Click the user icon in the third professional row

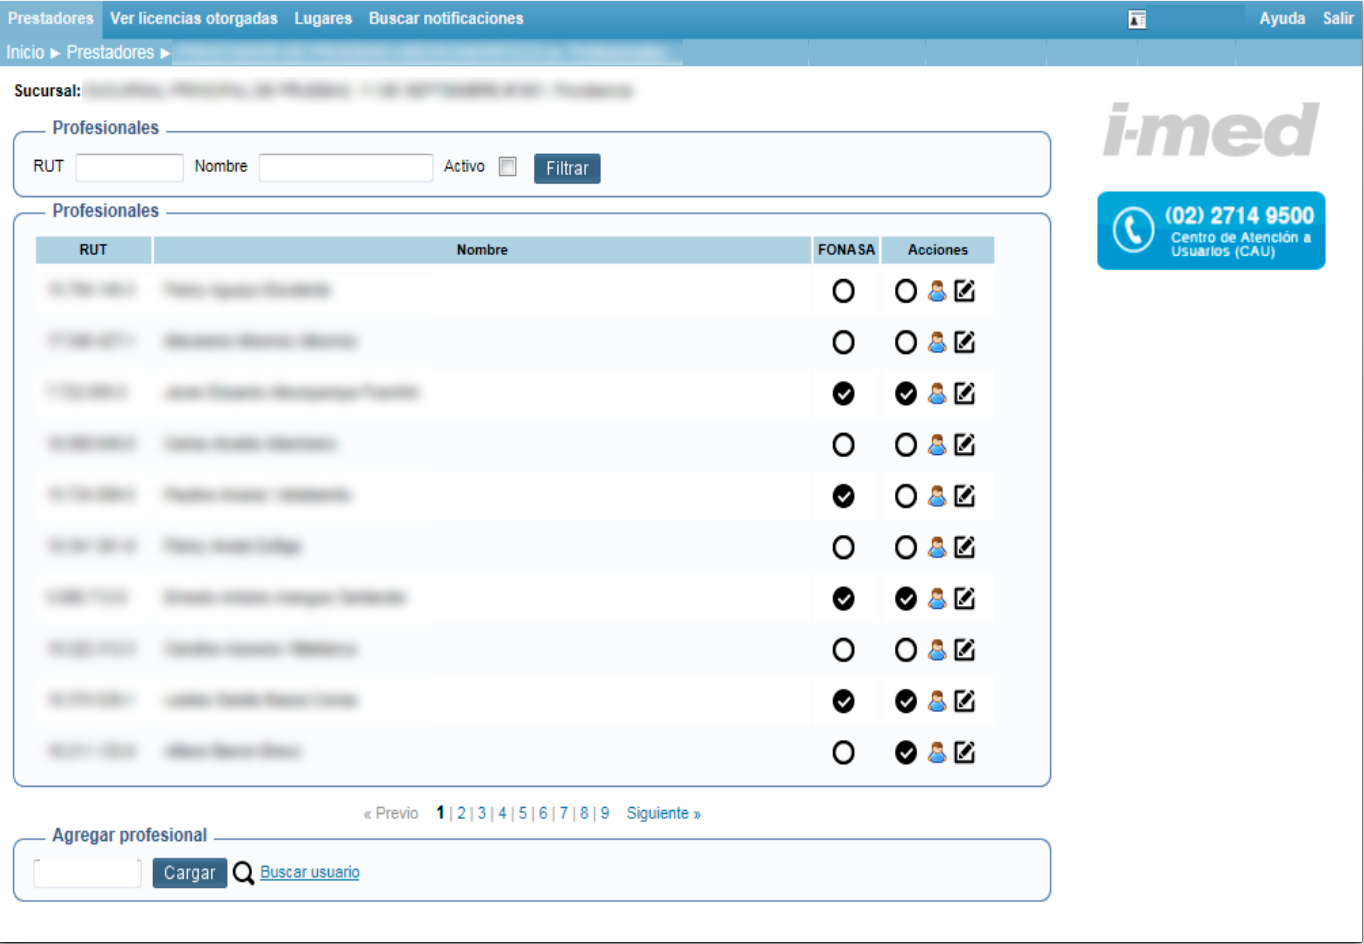pyautogui.click(x=936, y=394)
